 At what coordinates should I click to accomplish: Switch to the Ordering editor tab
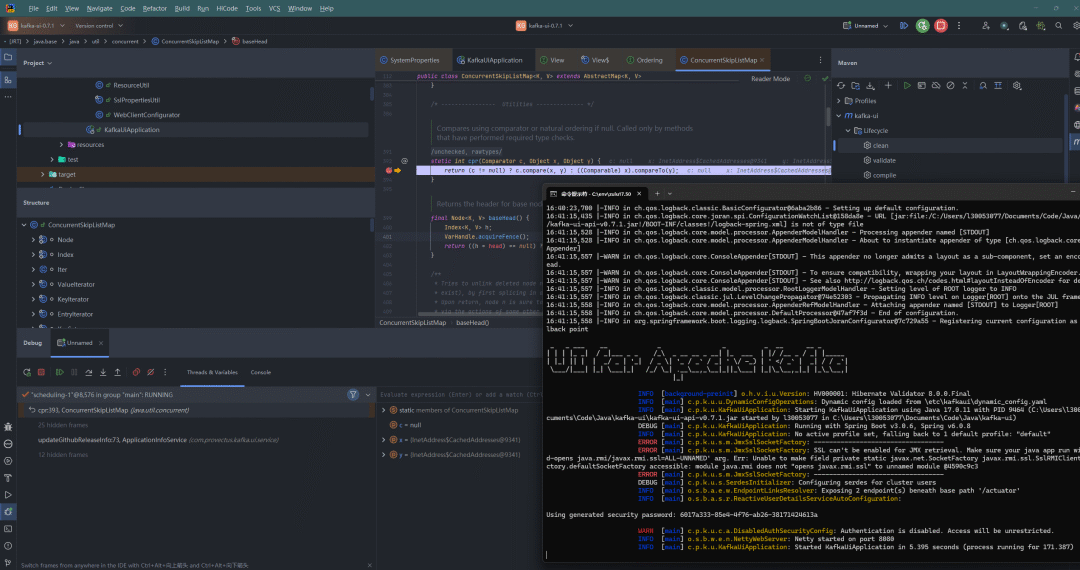[x=644, y=60]
